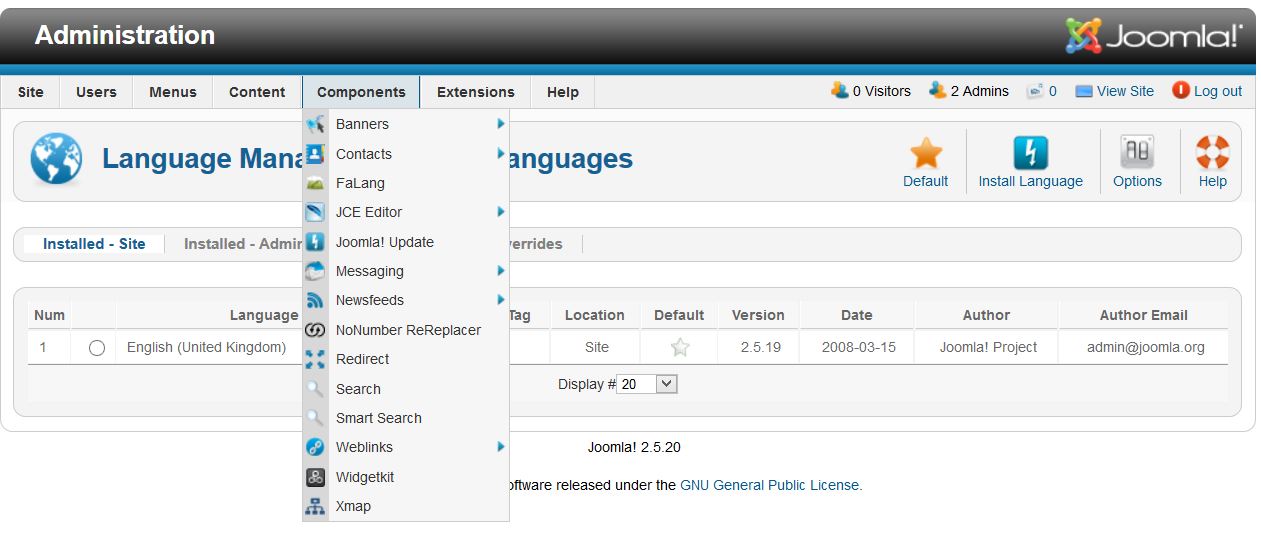Image resolution: width=1261 pixels, height=545 pixels.
Task: Click the Smart Search magnifier icon
Action: [315, 418]
